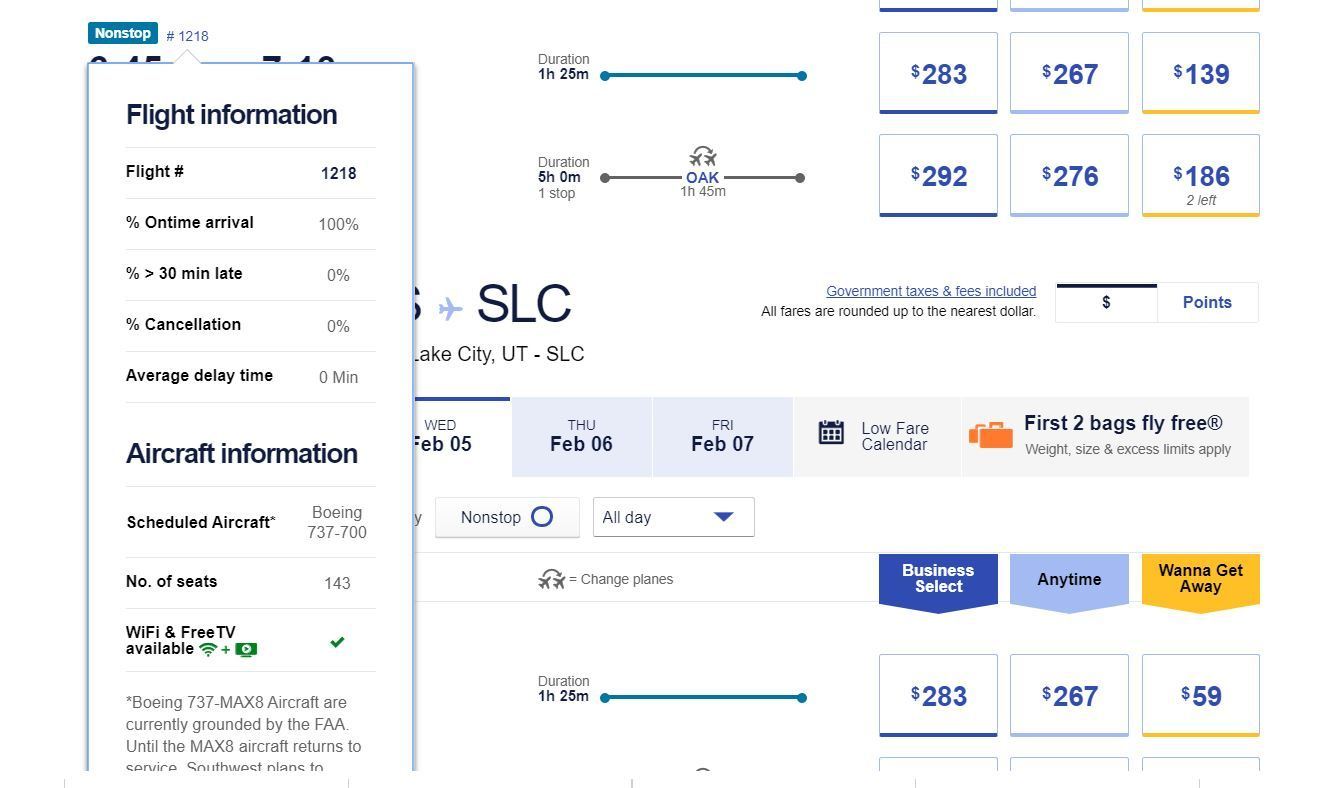
Task: Click the airplane icon before SLC
Action: point(450,308)
